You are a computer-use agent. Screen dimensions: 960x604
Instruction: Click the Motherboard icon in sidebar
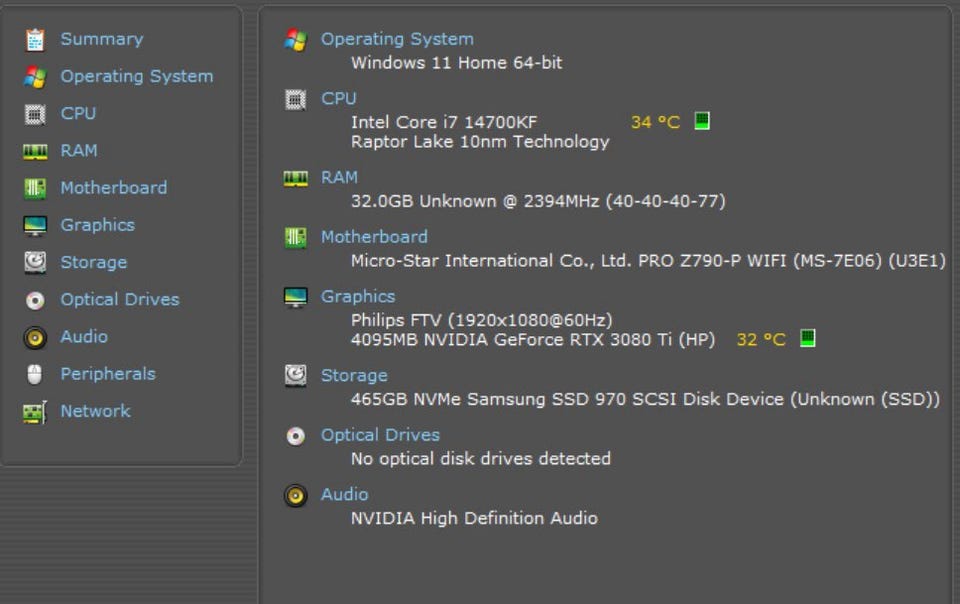pos(35,188)
